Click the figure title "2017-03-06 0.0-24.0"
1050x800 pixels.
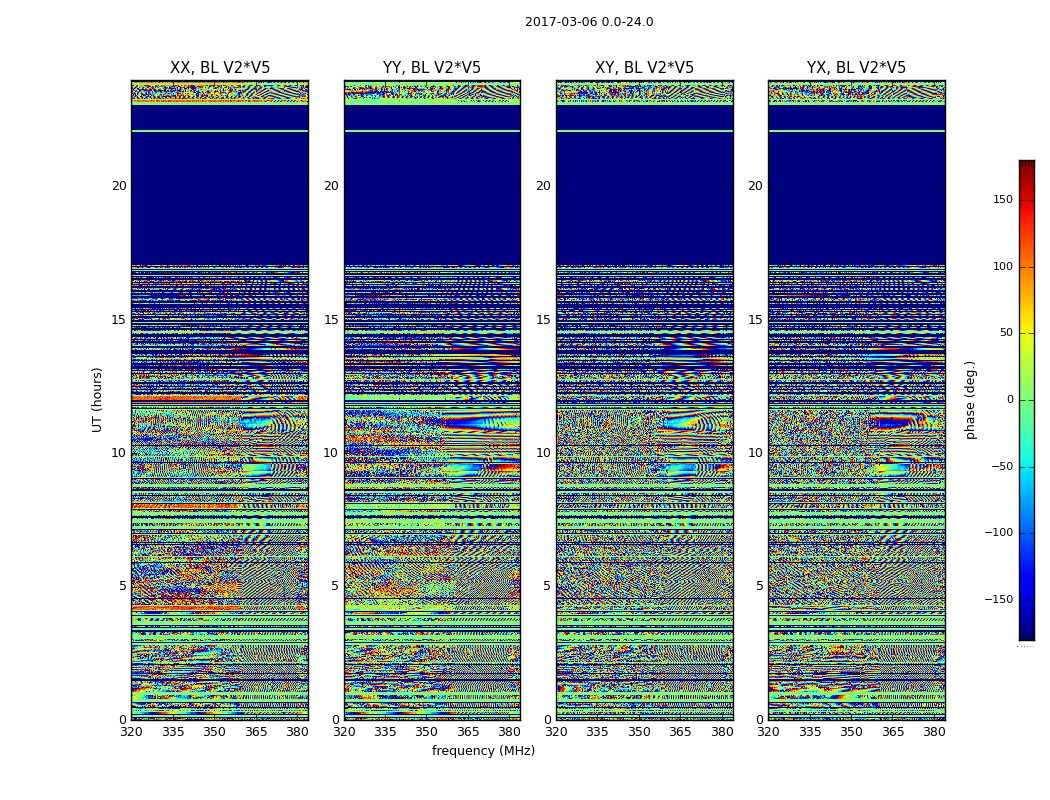(x=589, y=22)
